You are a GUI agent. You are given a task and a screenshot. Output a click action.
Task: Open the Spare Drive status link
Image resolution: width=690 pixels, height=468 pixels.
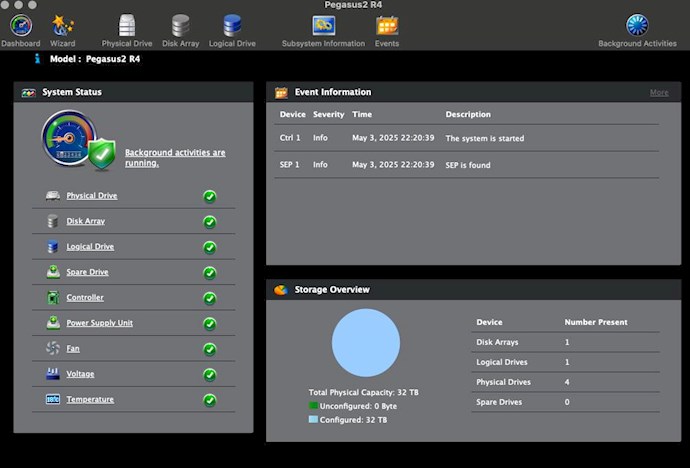(x=87, y=272)
